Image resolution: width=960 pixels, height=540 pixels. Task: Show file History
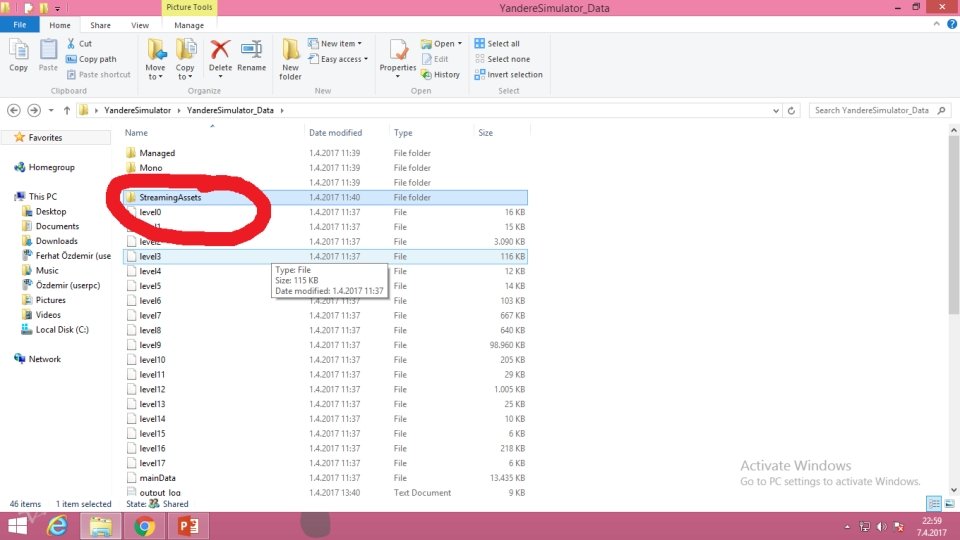pyautogui.click(x=440, y=74)
